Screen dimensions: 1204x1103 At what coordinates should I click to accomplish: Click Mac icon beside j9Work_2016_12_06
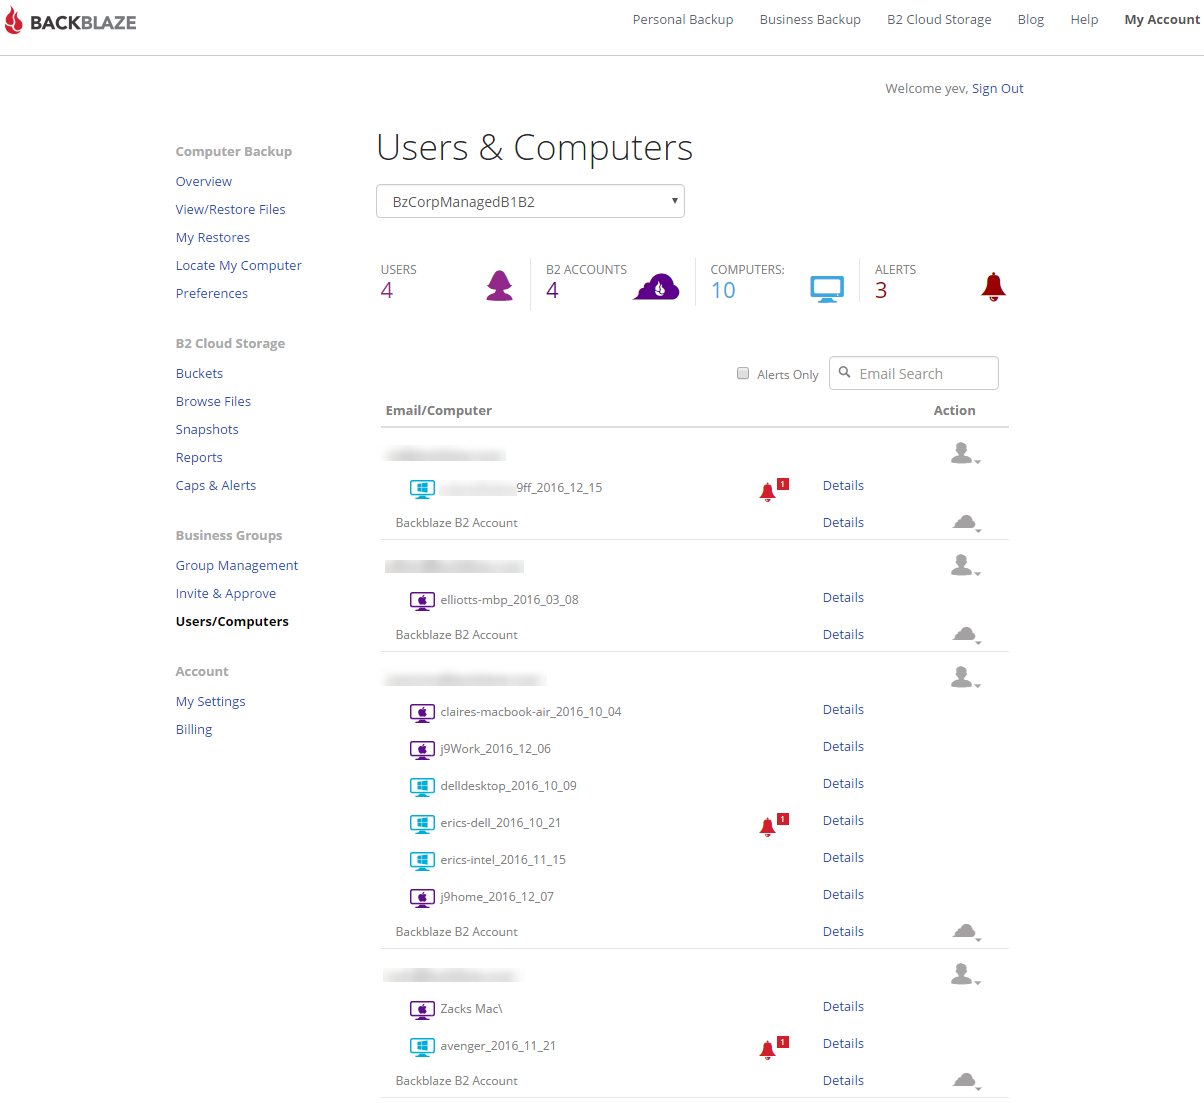(x=422, y=750)
